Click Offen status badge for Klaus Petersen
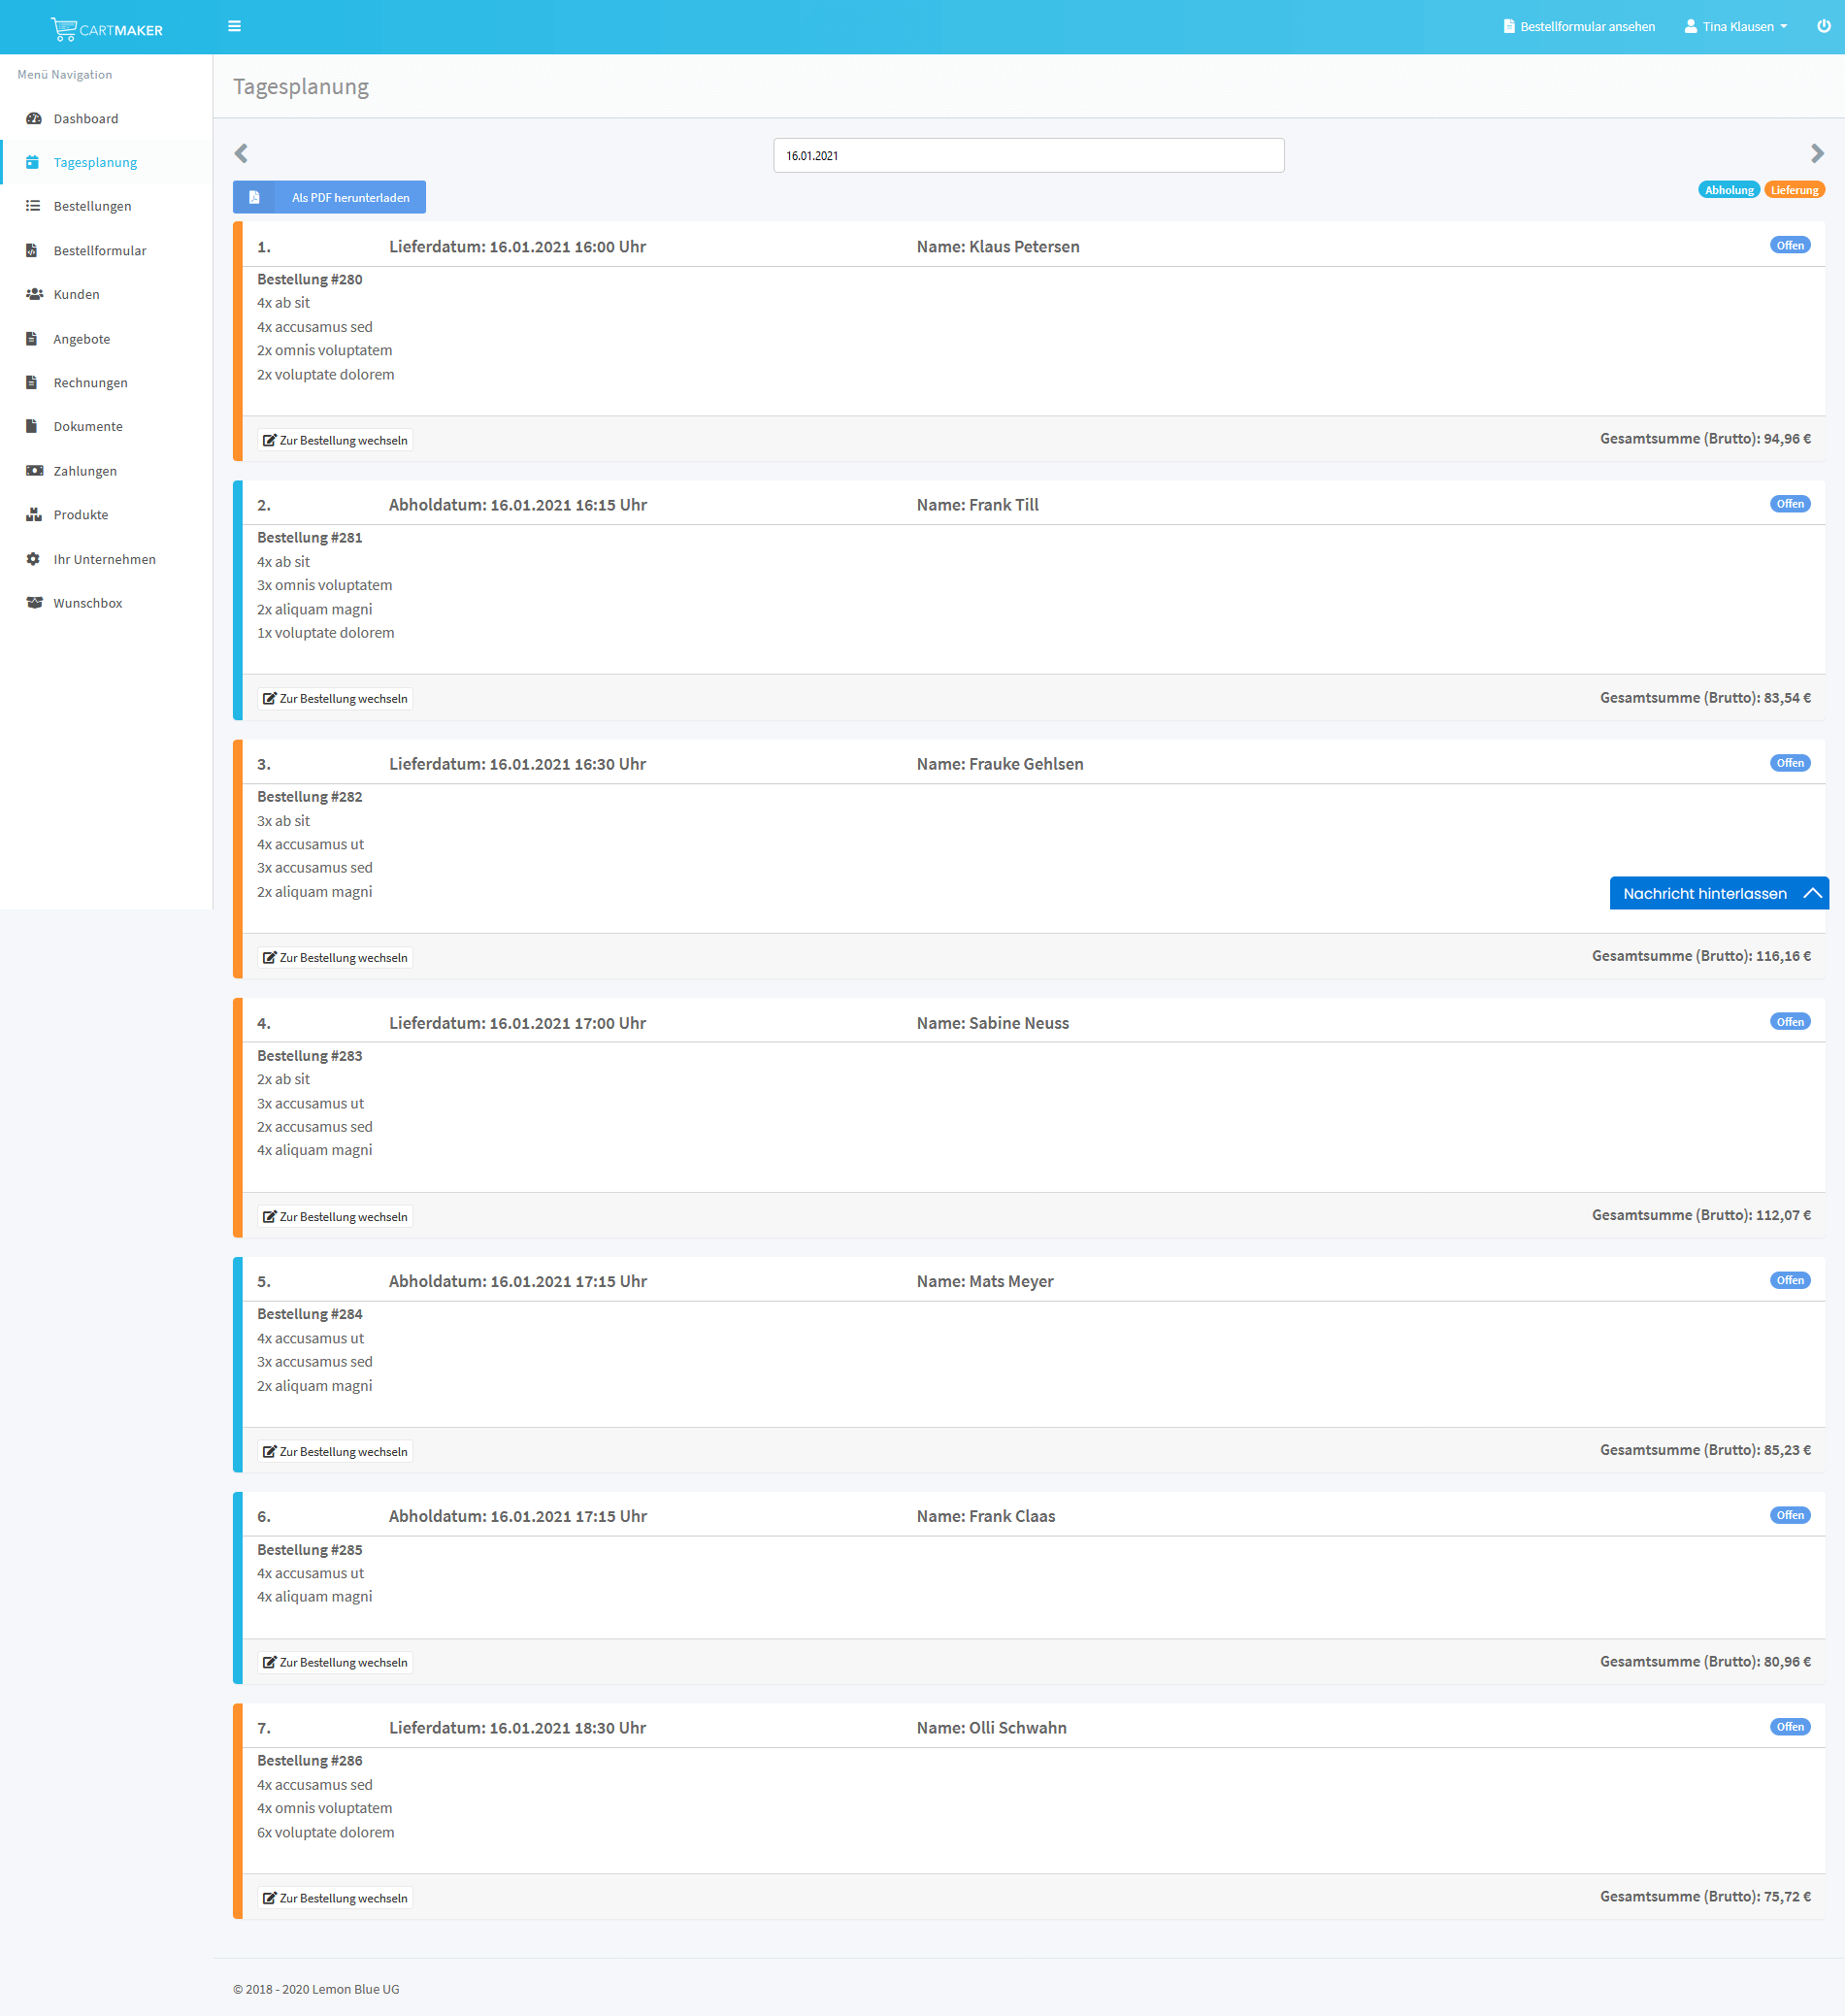 pyautogui.click(x=1789, y=246)
